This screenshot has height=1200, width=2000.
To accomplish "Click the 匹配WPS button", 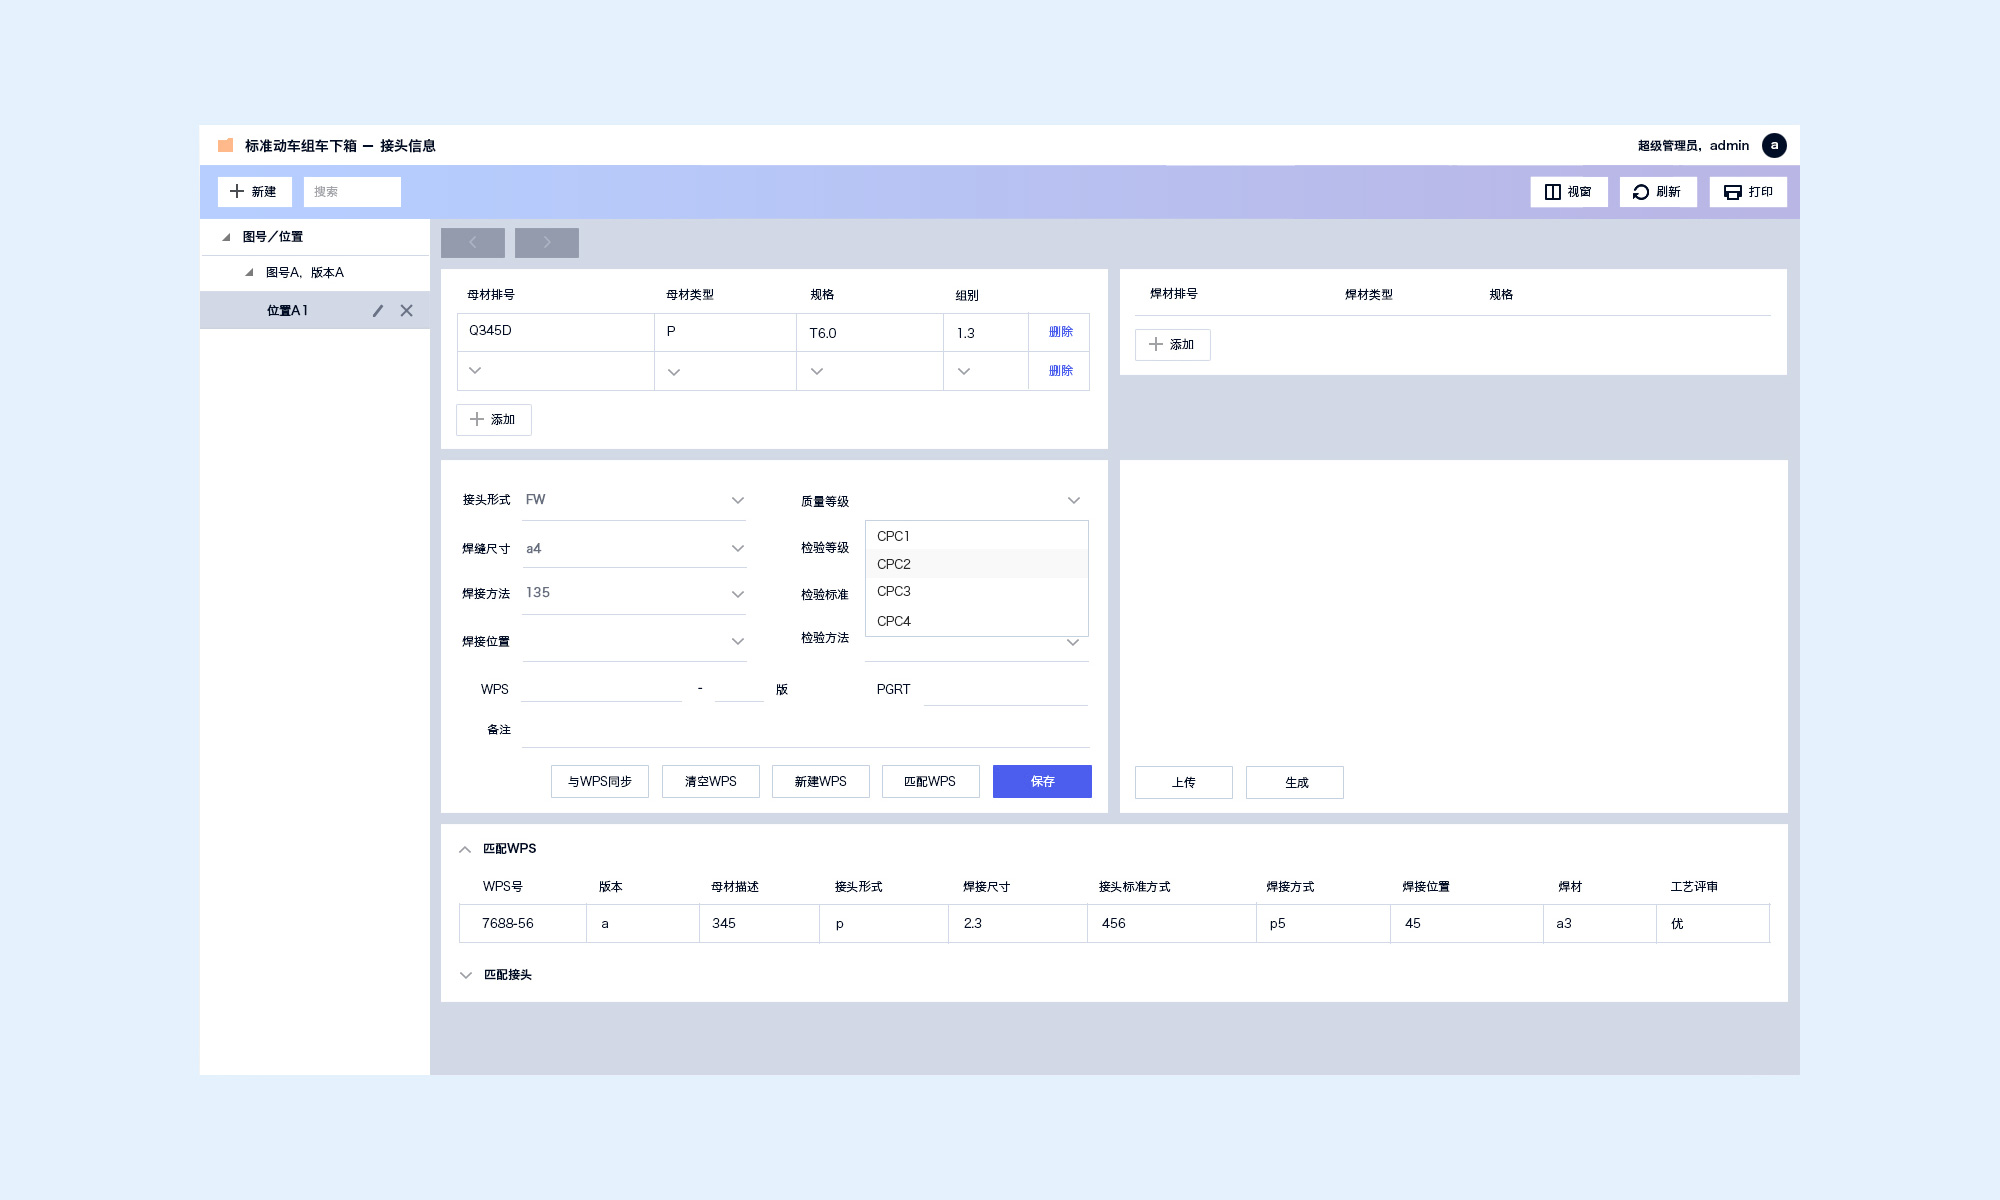I will pos(930,781).
